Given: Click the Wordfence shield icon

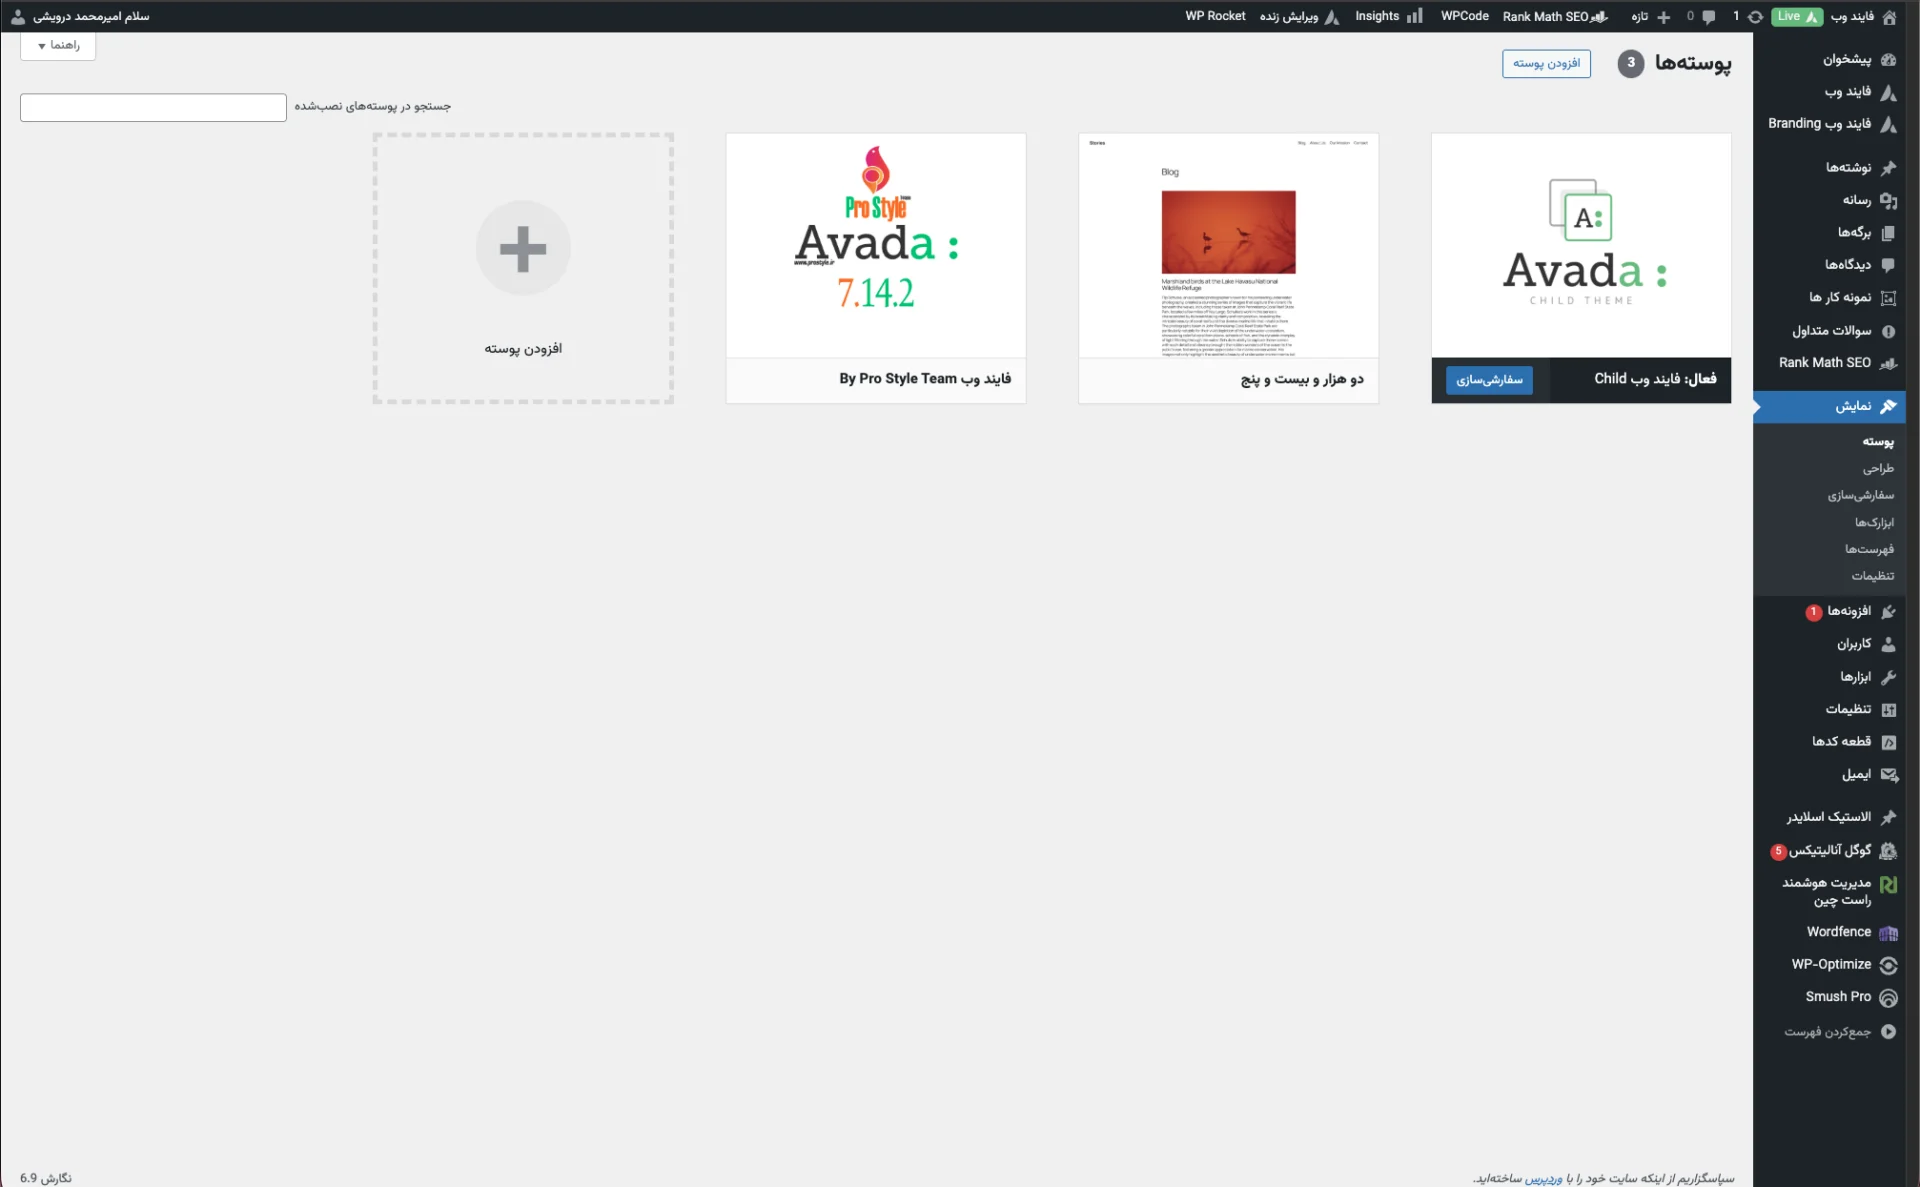Looking at the screenshot, I should (x=1888, y=933).
